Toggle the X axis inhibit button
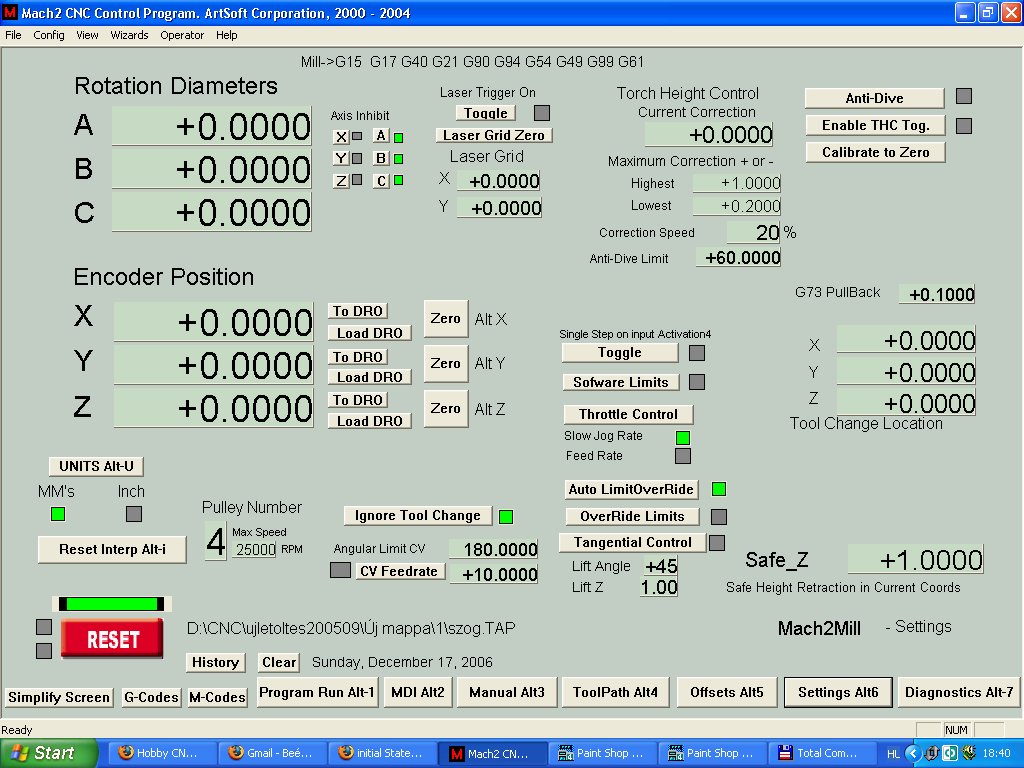The height and width of the screenshot is (768, 1024). pyautogui.click(x=340, y=136)
